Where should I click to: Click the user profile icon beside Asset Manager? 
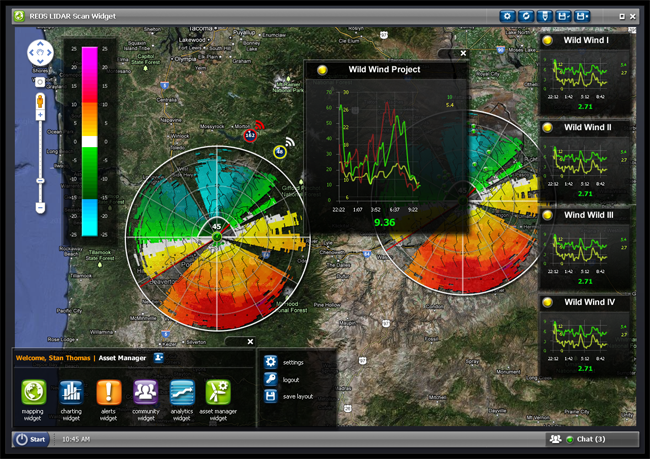click(x=158, y=357)
